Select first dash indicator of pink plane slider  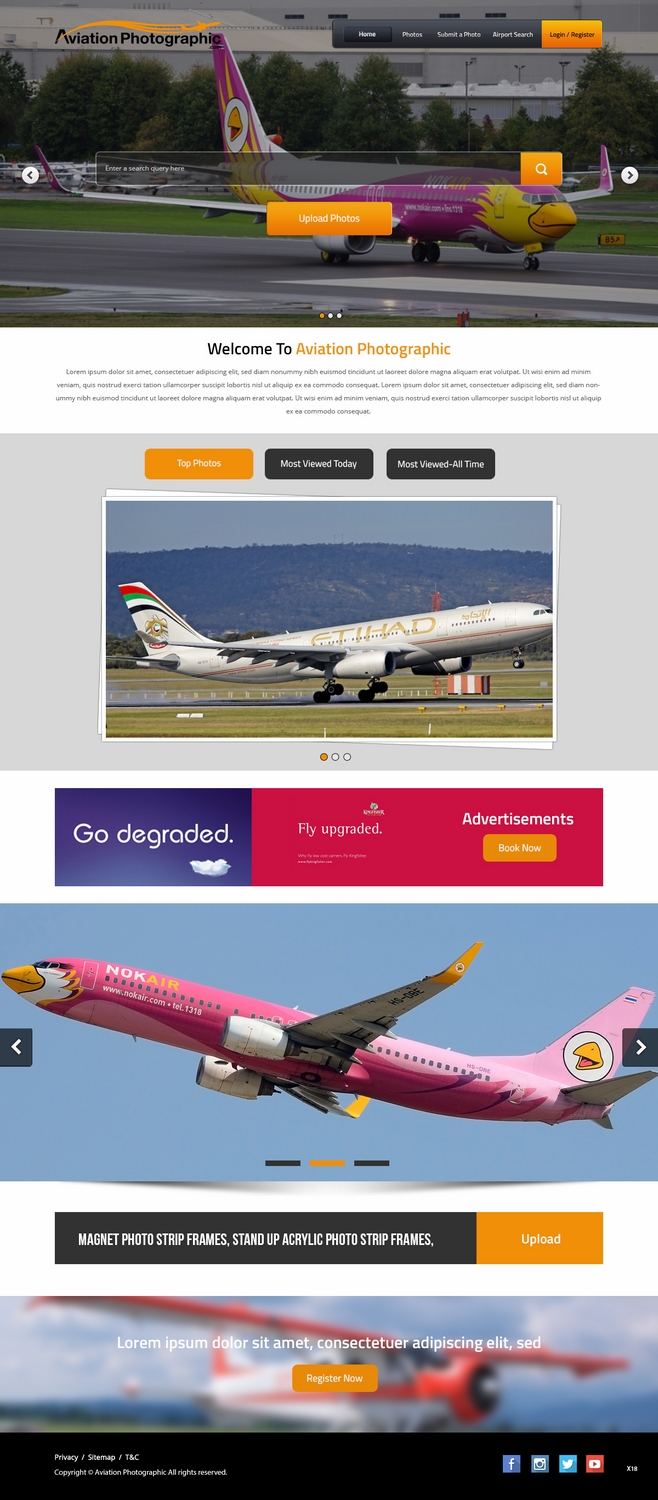283,1163
